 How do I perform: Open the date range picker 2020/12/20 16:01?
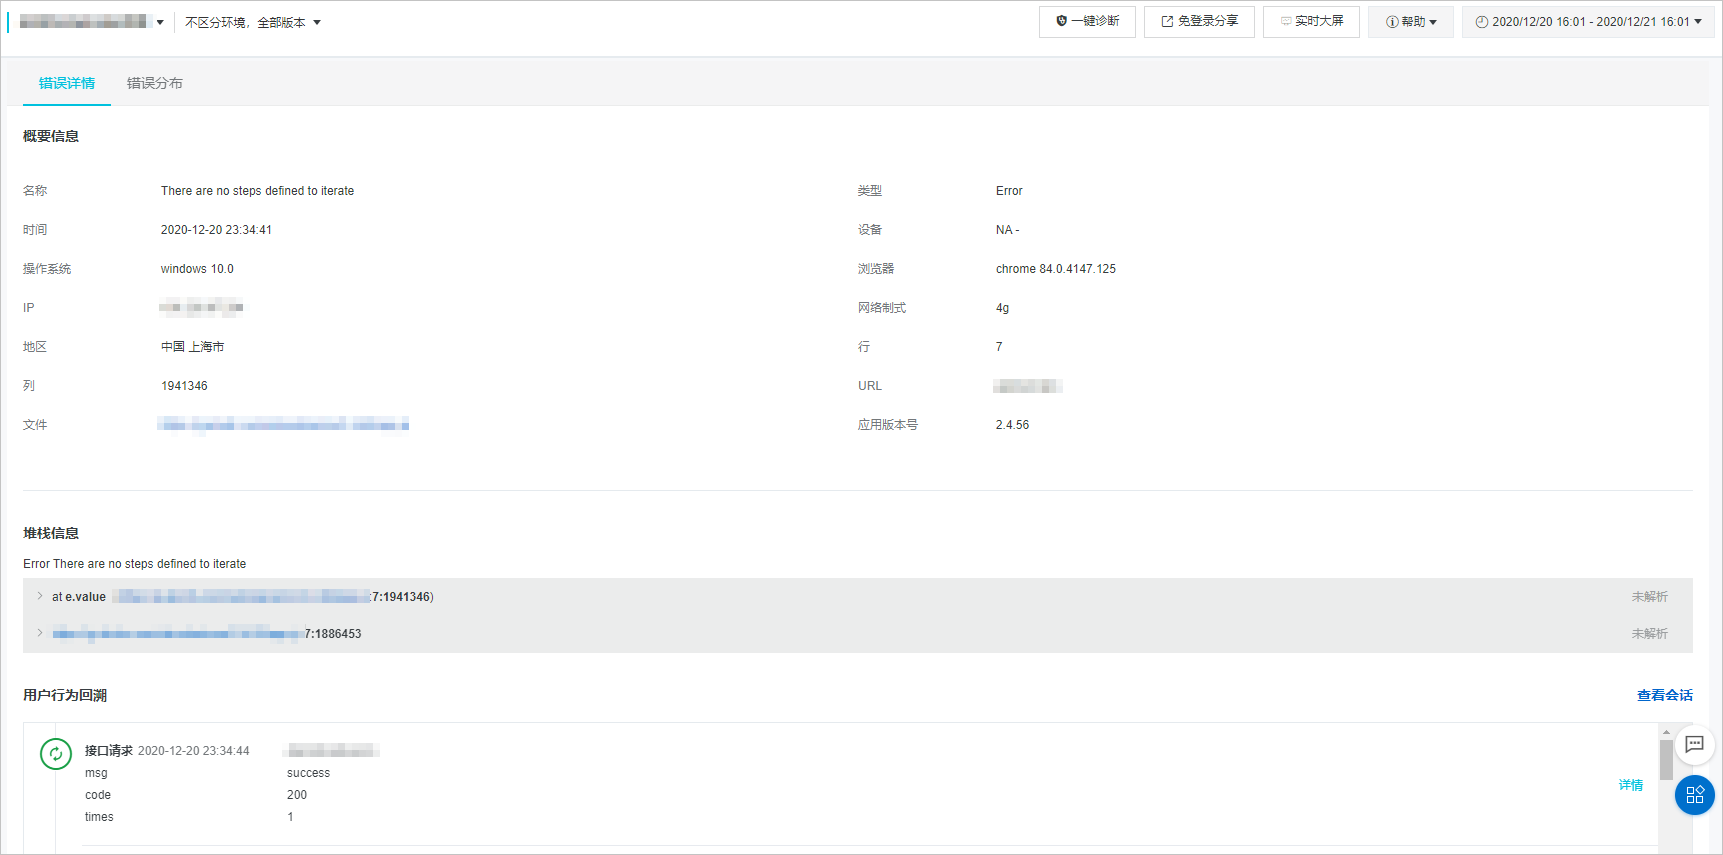[1588, 22]
